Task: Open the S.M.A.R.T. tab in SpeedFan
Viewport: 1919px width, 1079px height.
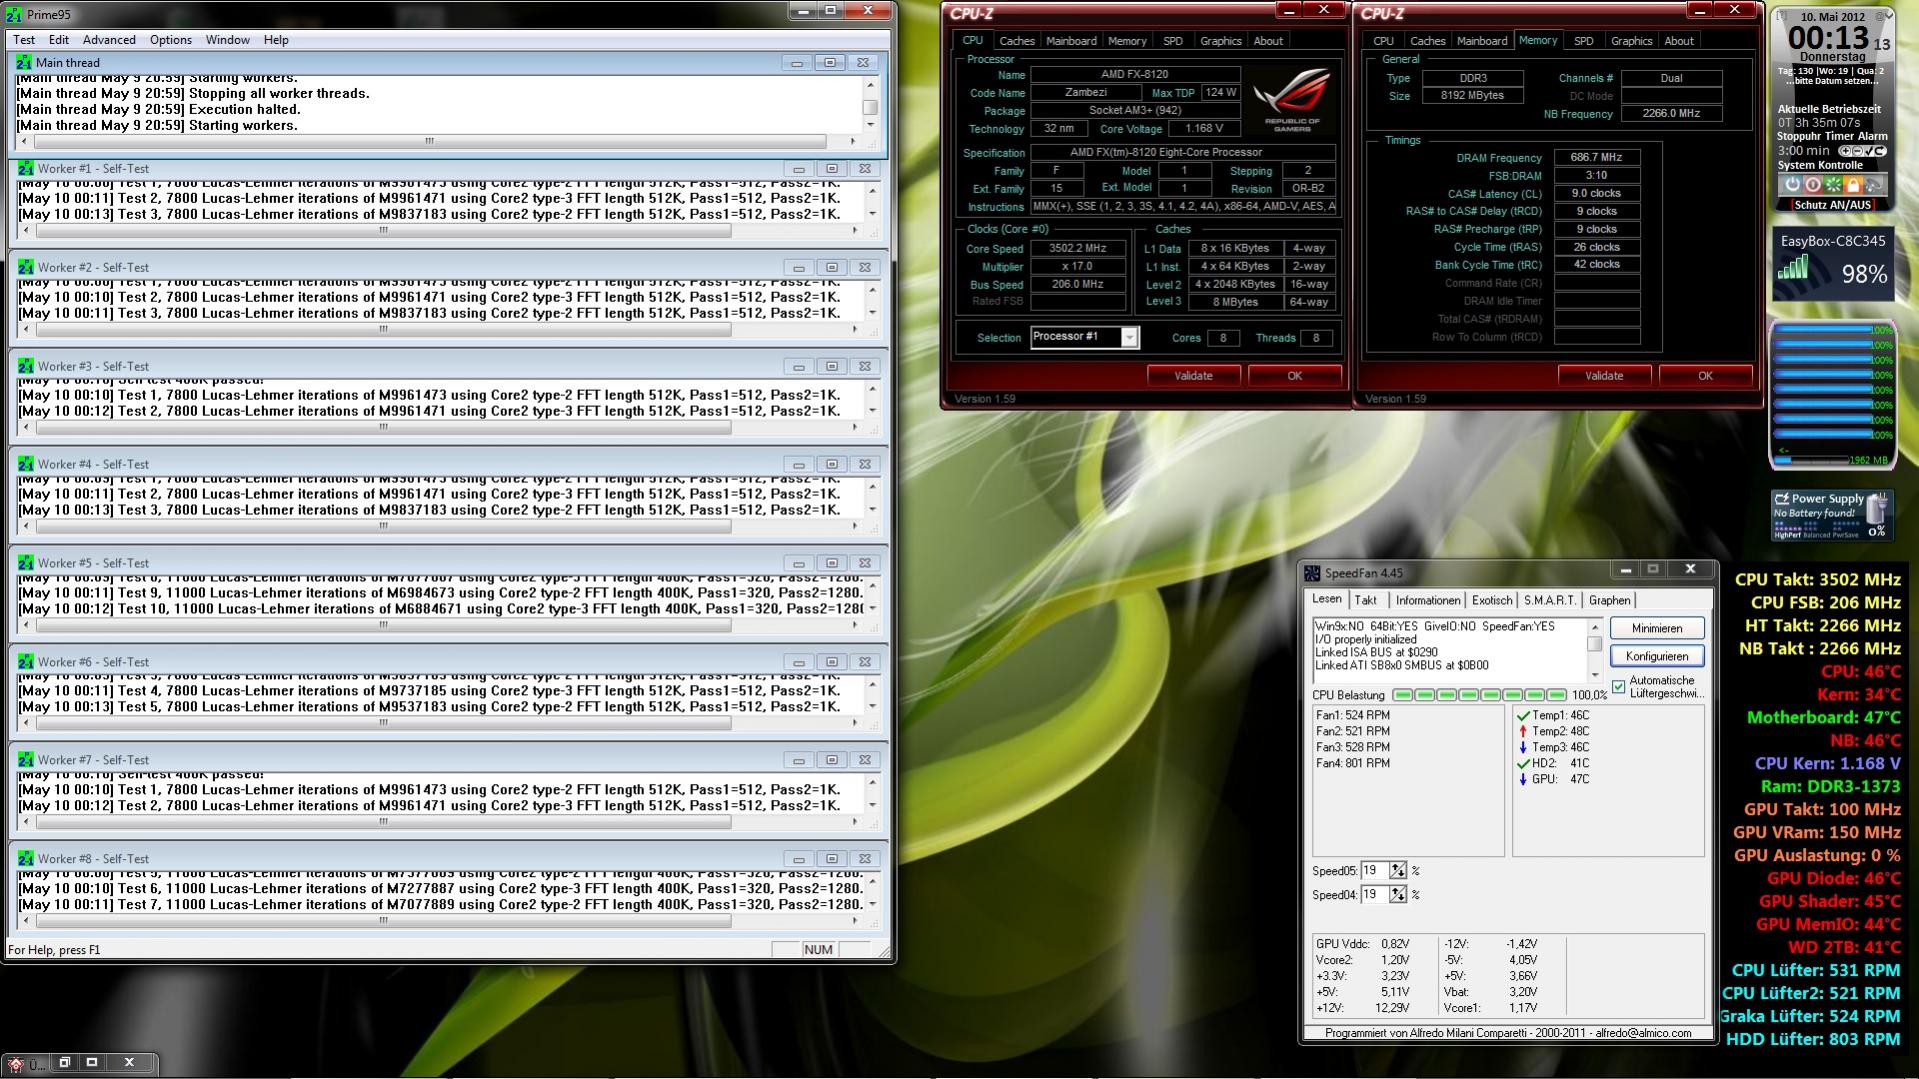Action: pyautogui.click(x=1550, y=600)
